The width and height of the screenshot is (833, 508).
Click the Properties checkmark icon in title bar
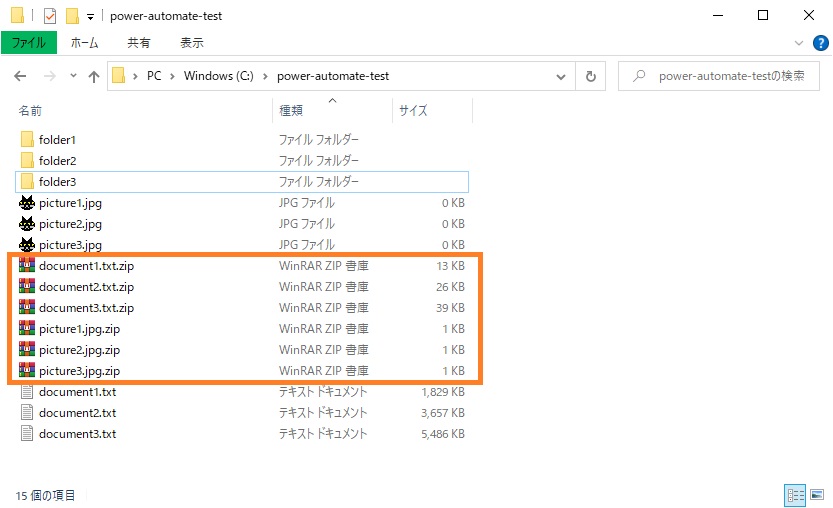pos(50,16)
